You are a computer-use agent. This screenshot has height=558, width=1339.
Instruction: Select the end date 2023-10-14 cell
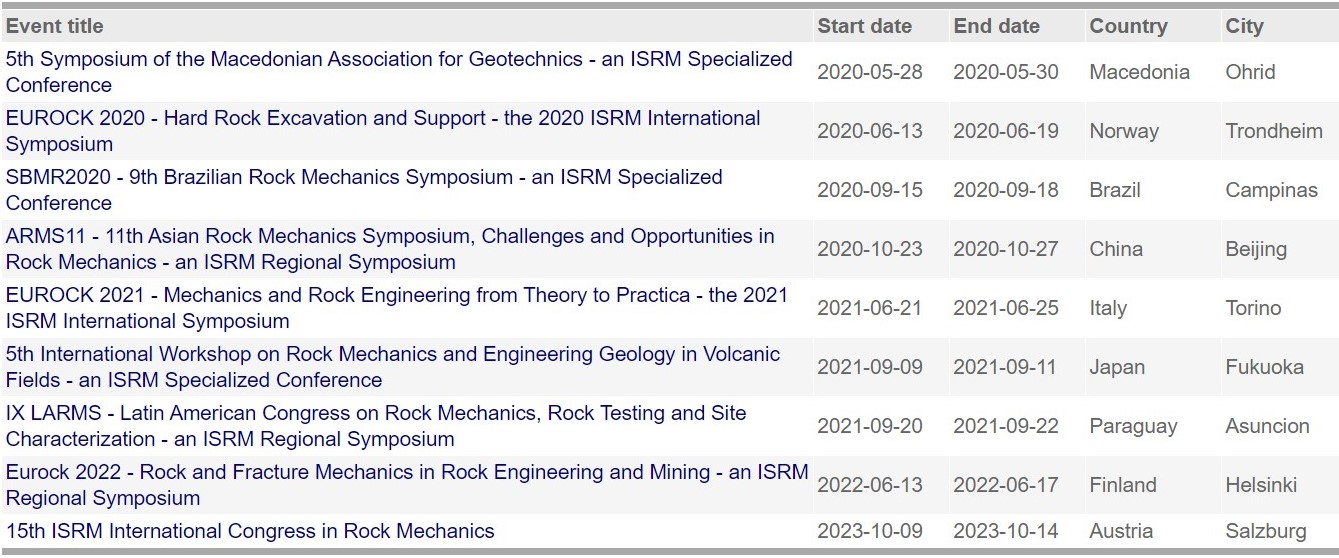coord(1005,531)
